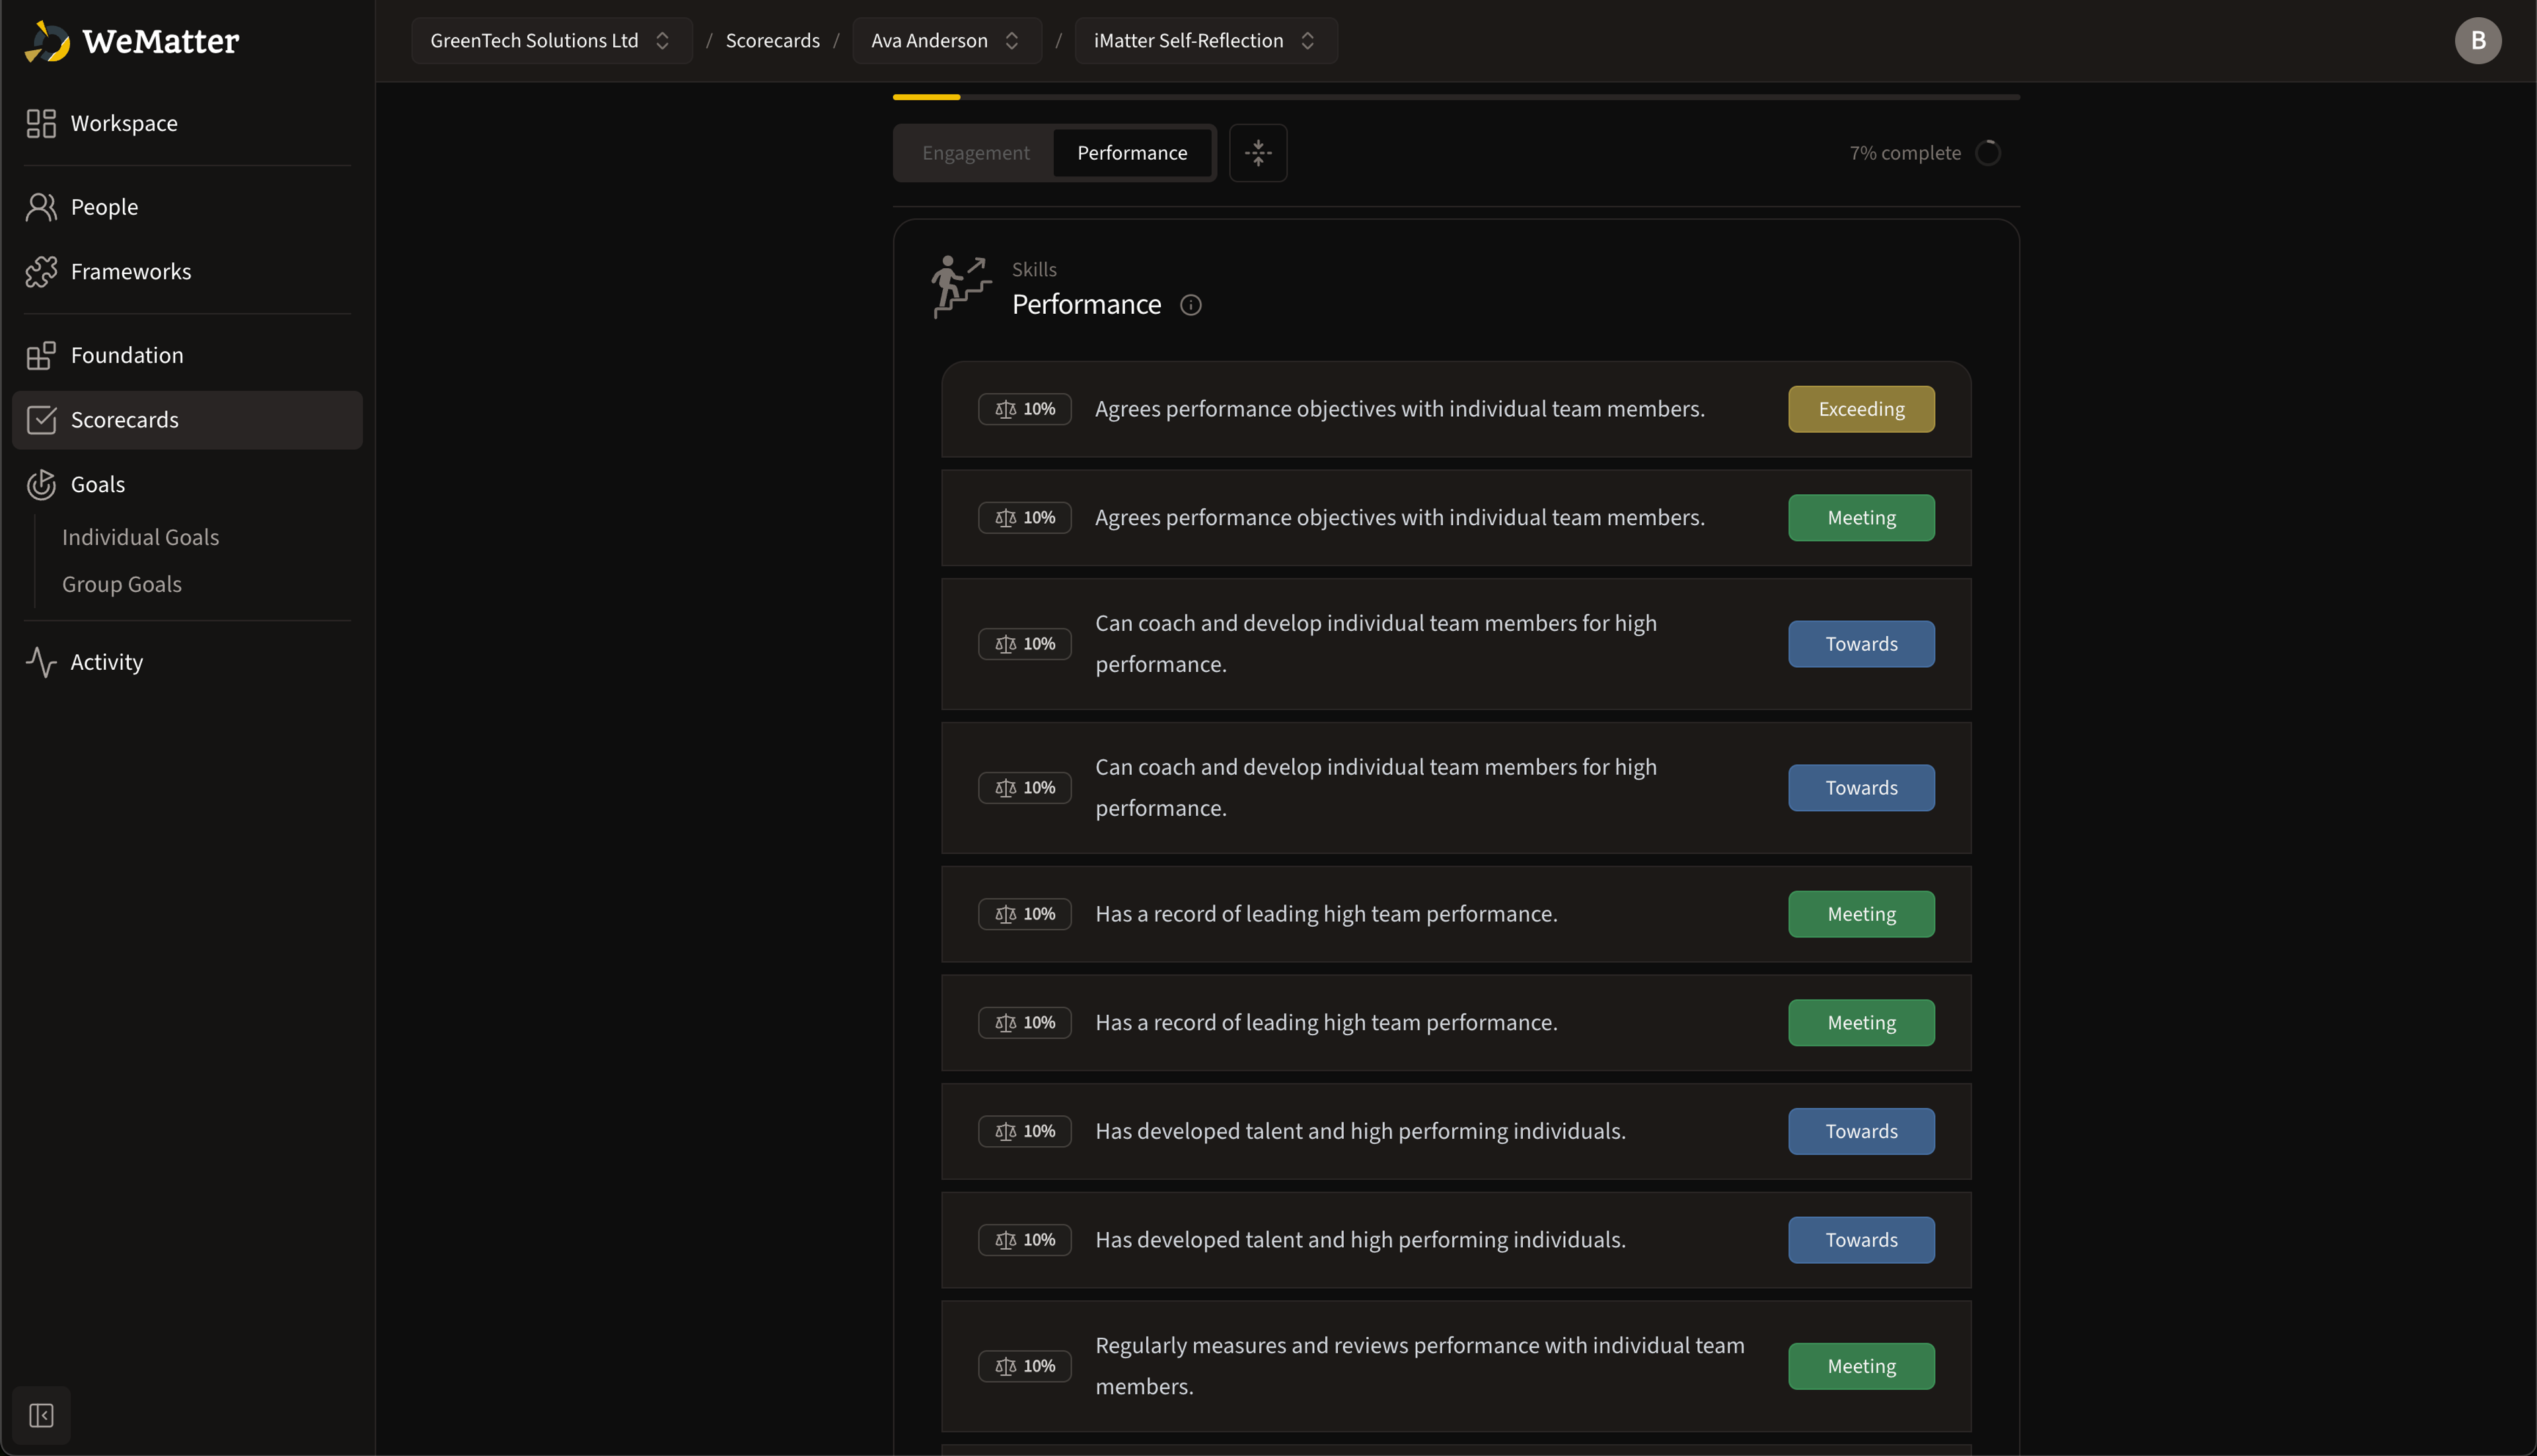Click the '7% complete' label

click(1905, 153)
